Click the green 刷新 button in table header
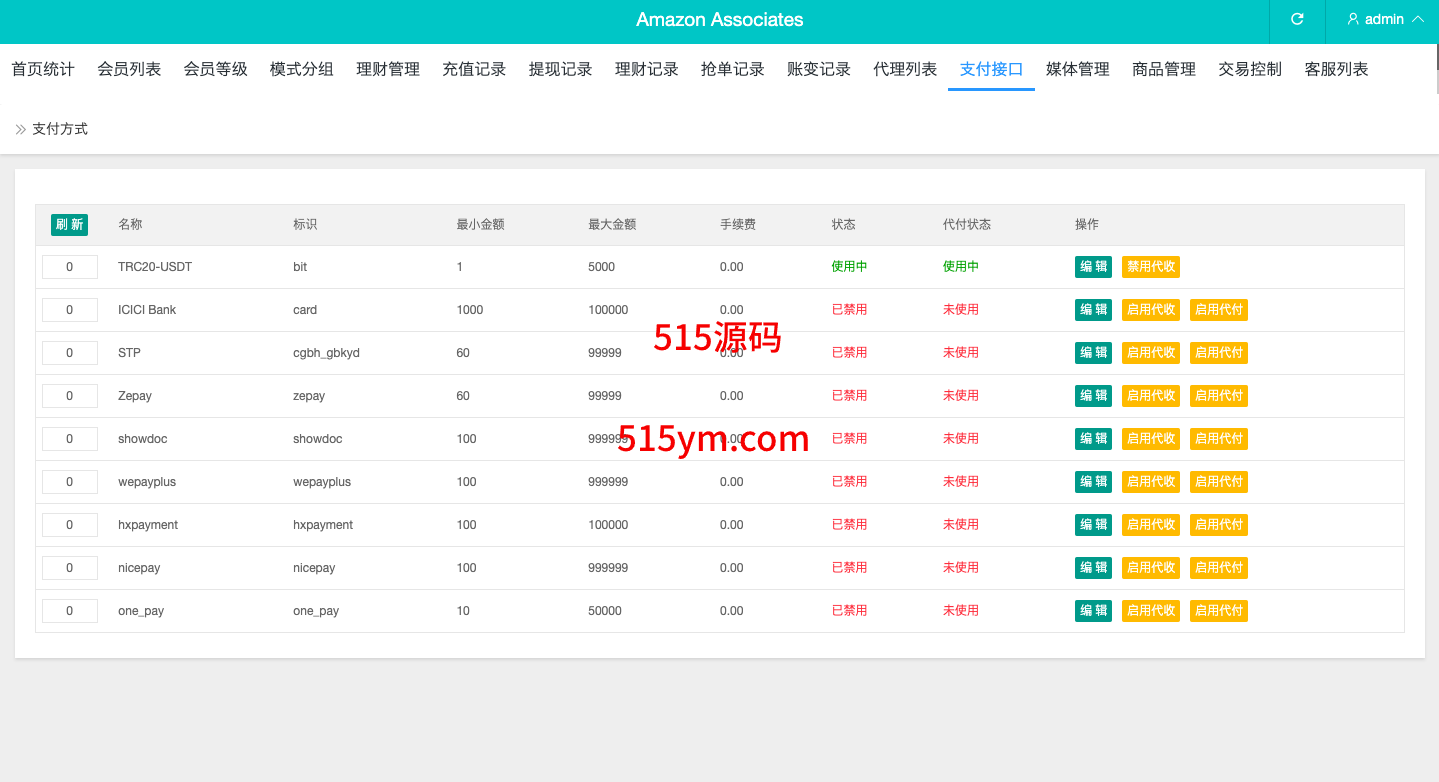Image resolution: width=1439 pixels, height=782 pixels. (x=69, y=225)
